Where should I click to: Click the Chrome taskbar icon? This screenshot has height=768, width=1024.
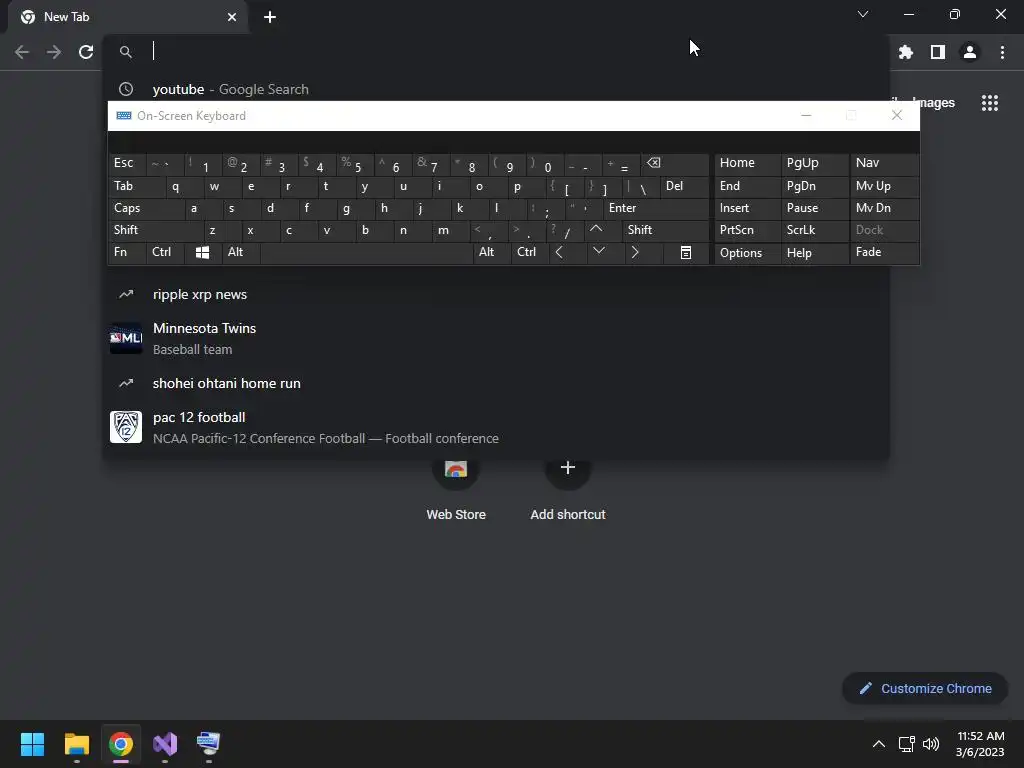click(121, 744)
